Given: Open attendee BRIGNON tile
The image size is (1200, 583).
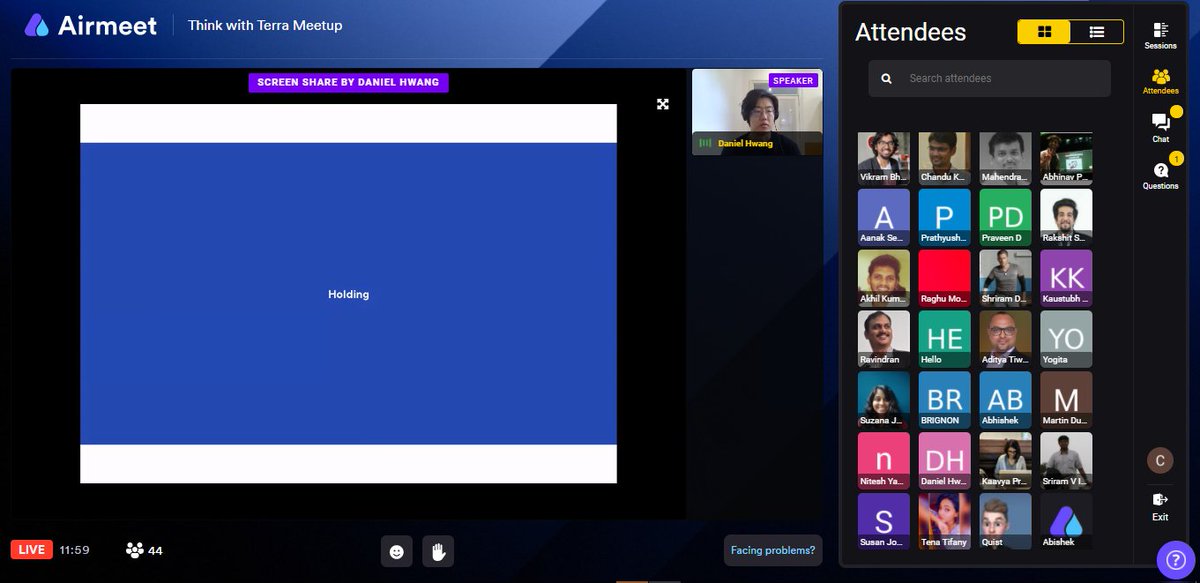Looking at the screenshot, I should 945,399.
